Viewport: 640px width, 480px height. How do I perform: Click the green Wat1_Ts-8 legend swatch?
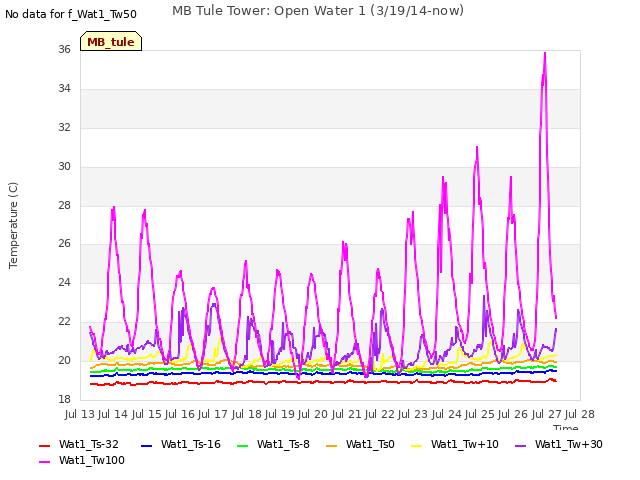[242, 446]
